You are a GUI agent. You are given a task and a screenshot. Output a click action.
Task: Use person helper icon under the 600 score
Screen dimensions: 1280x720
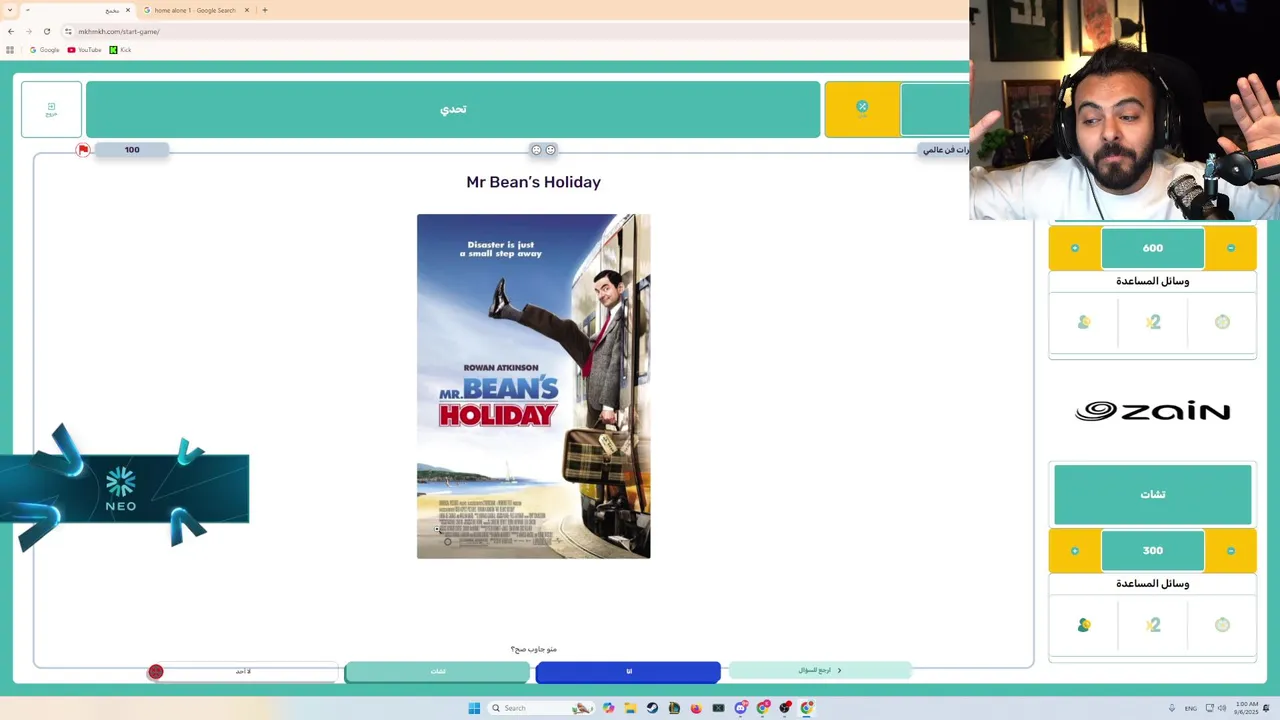pos(1084,322)
